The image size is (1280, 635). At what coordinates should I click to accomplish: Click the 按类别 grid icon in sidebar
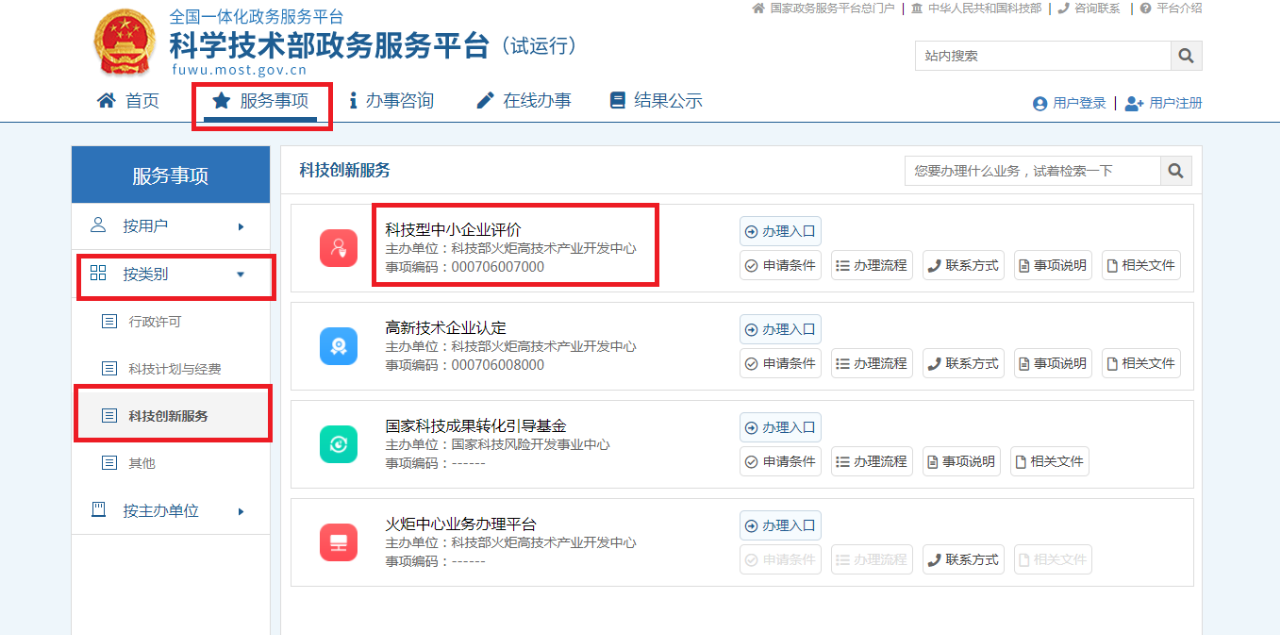pyautogui.click(x=98, y=273)
